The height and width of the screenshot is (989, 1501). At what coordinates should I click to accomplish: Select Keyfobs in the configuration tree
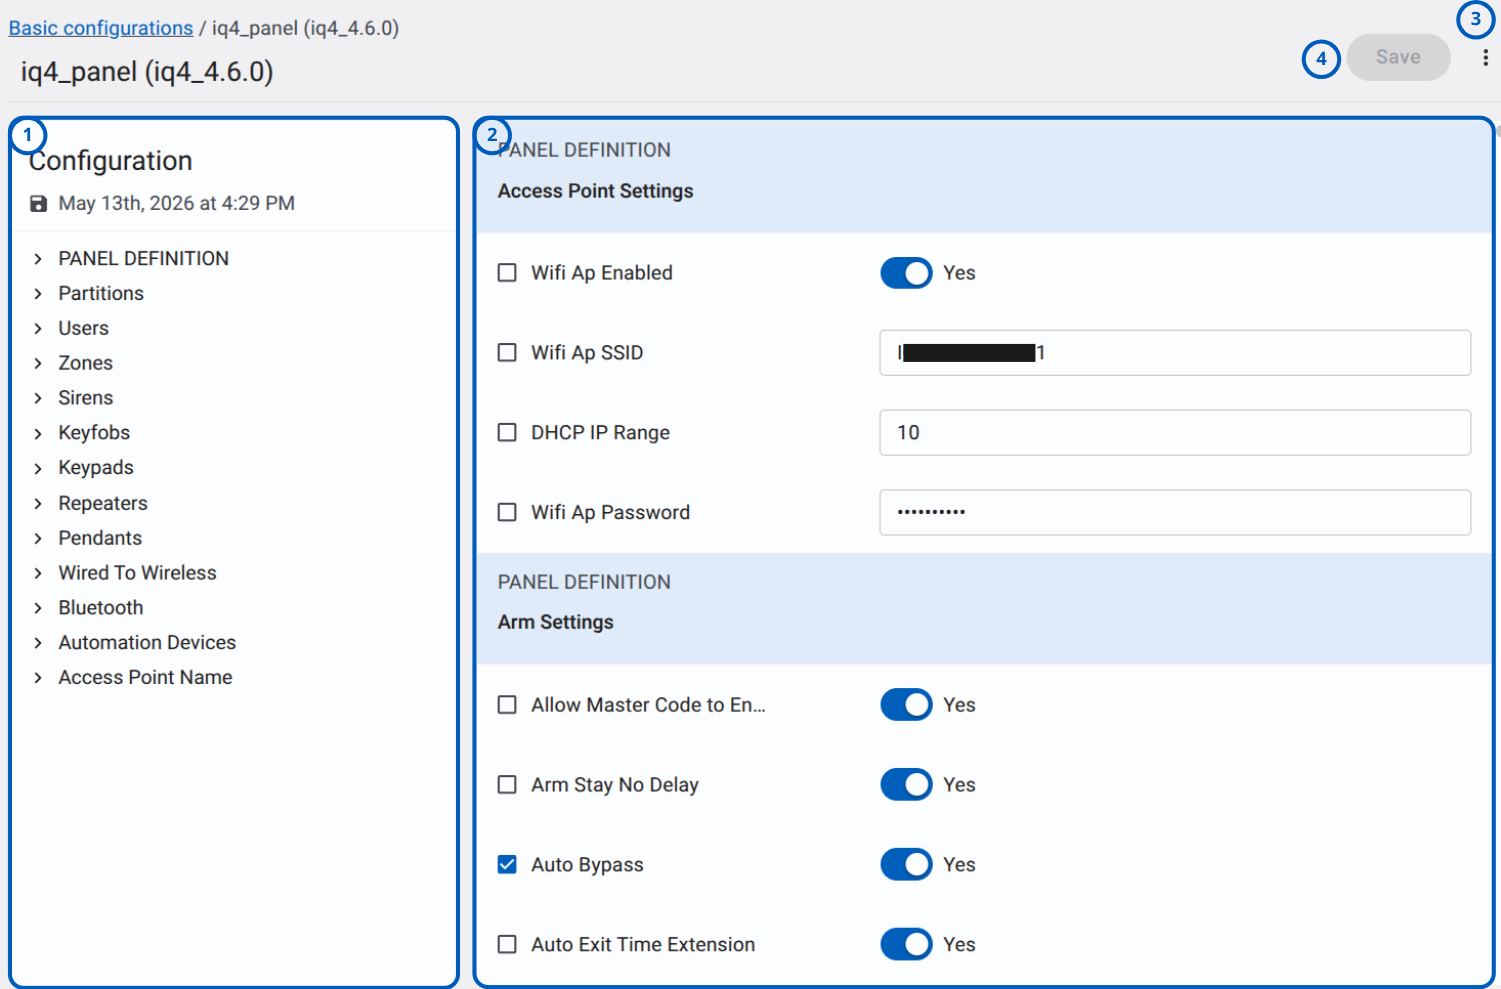coord(94,433)
